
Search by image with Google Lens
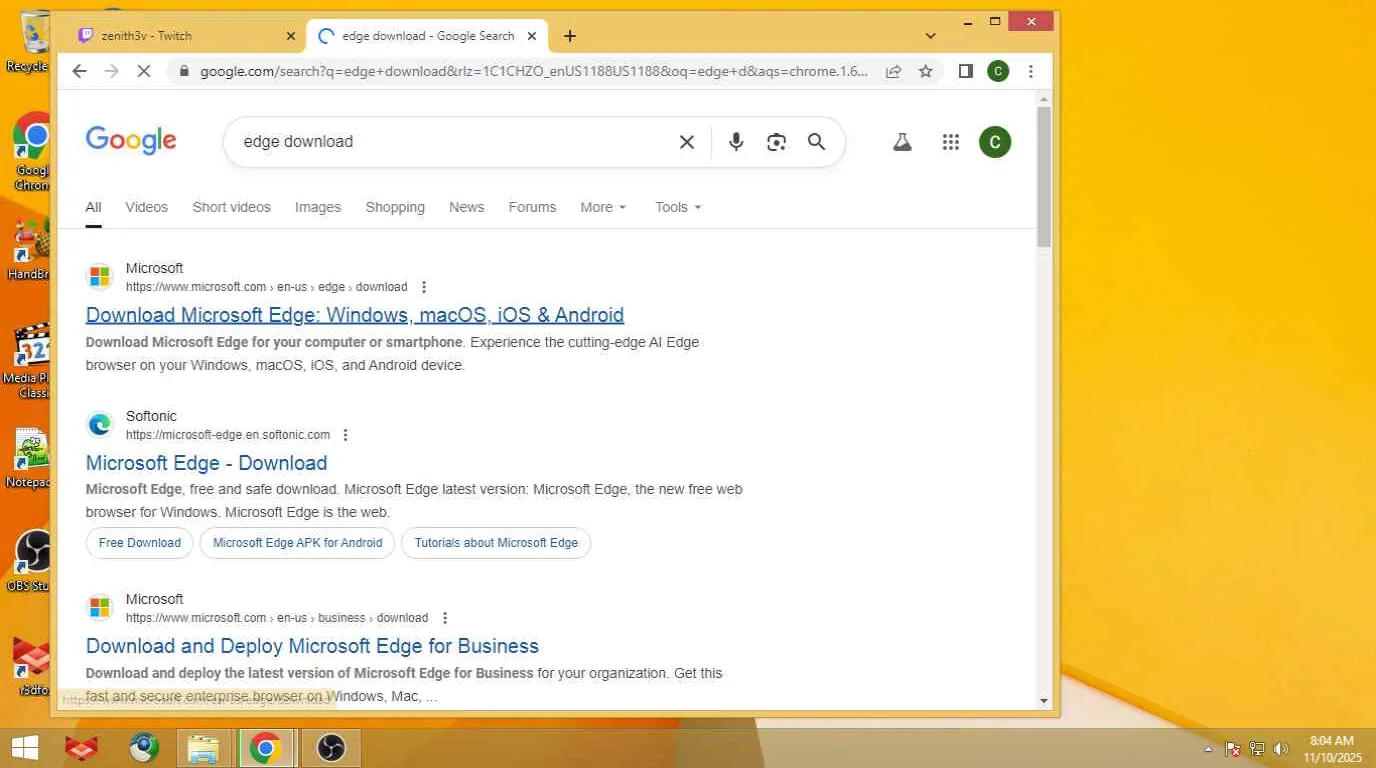coord(776,142)
